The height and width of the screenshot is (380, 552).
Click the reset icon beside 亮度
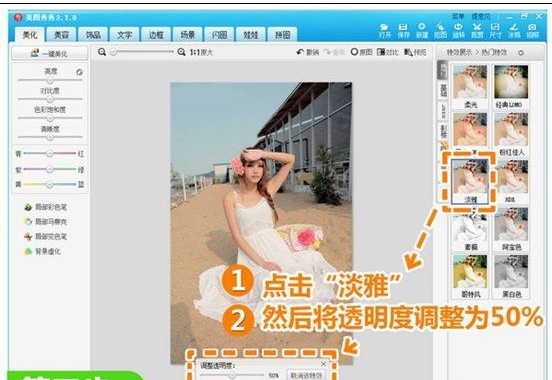(x=80, y=72)
